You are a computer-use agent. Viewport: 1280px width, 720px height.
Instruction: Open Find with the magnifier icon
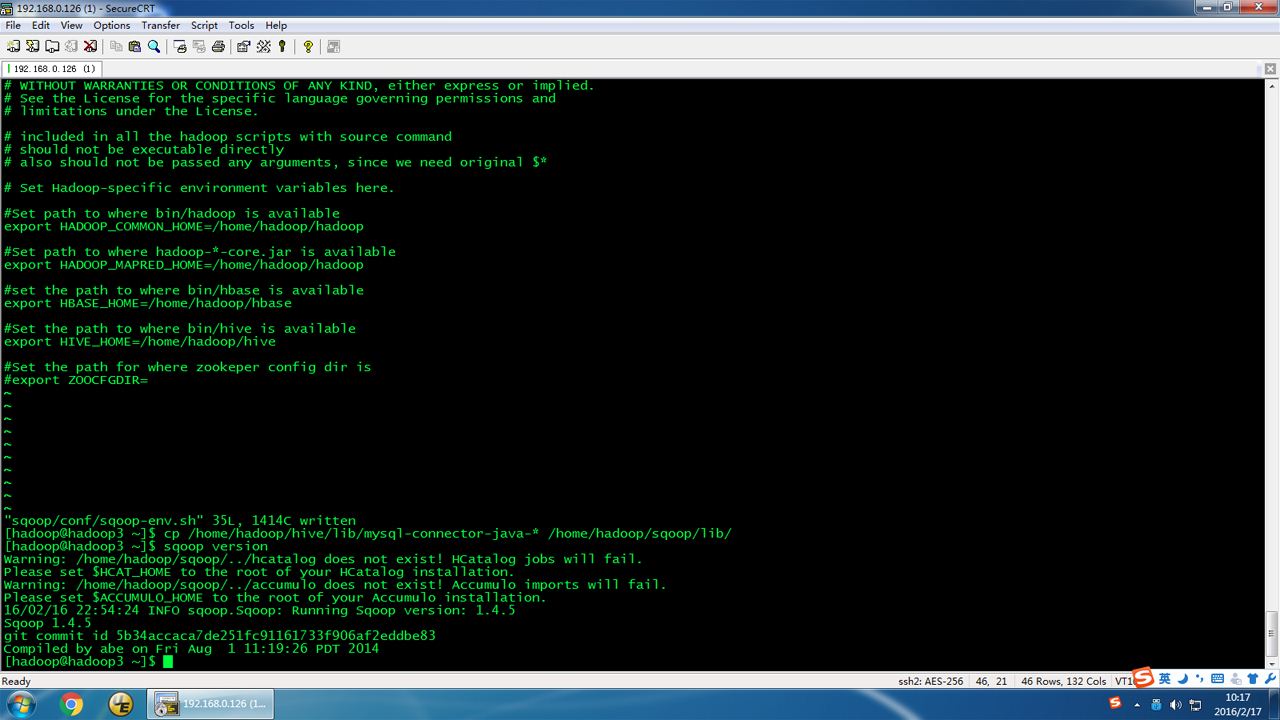(154, 46)
